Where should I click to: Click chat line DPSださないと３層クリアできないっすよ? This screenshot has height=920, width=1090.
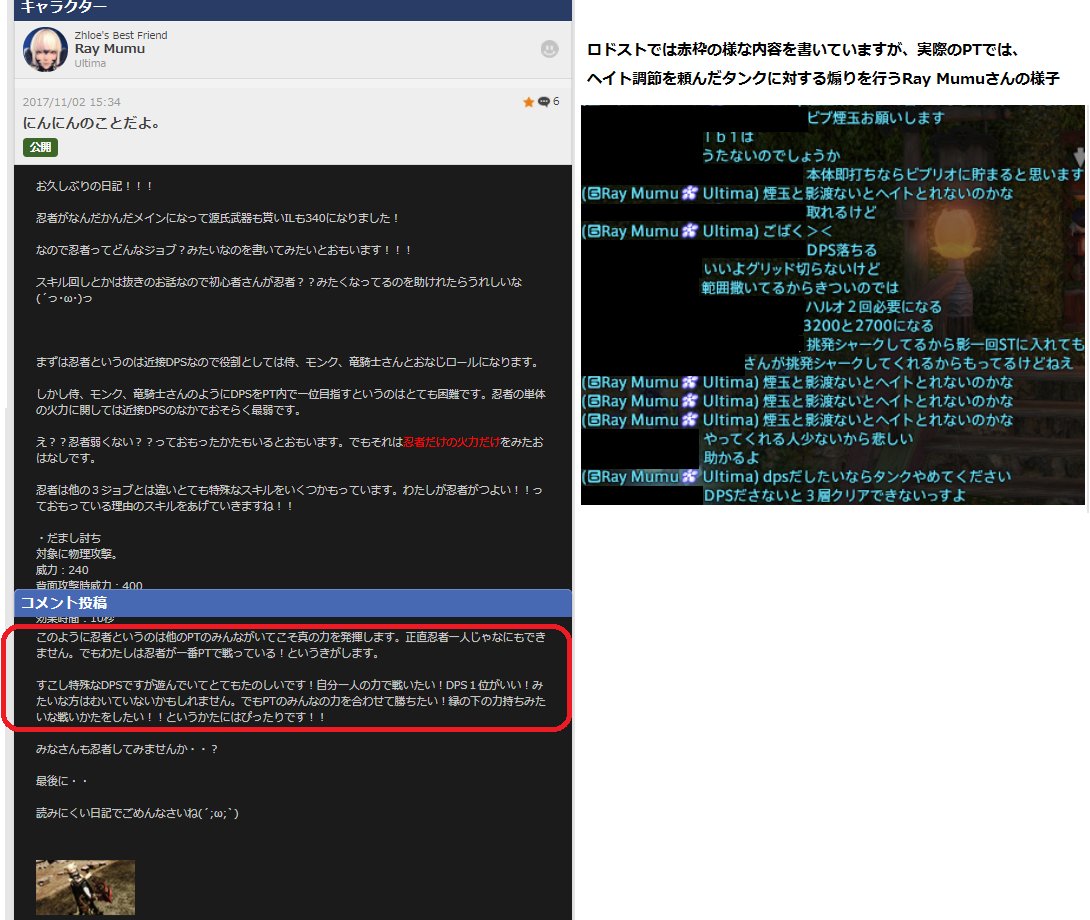[834, 495]
